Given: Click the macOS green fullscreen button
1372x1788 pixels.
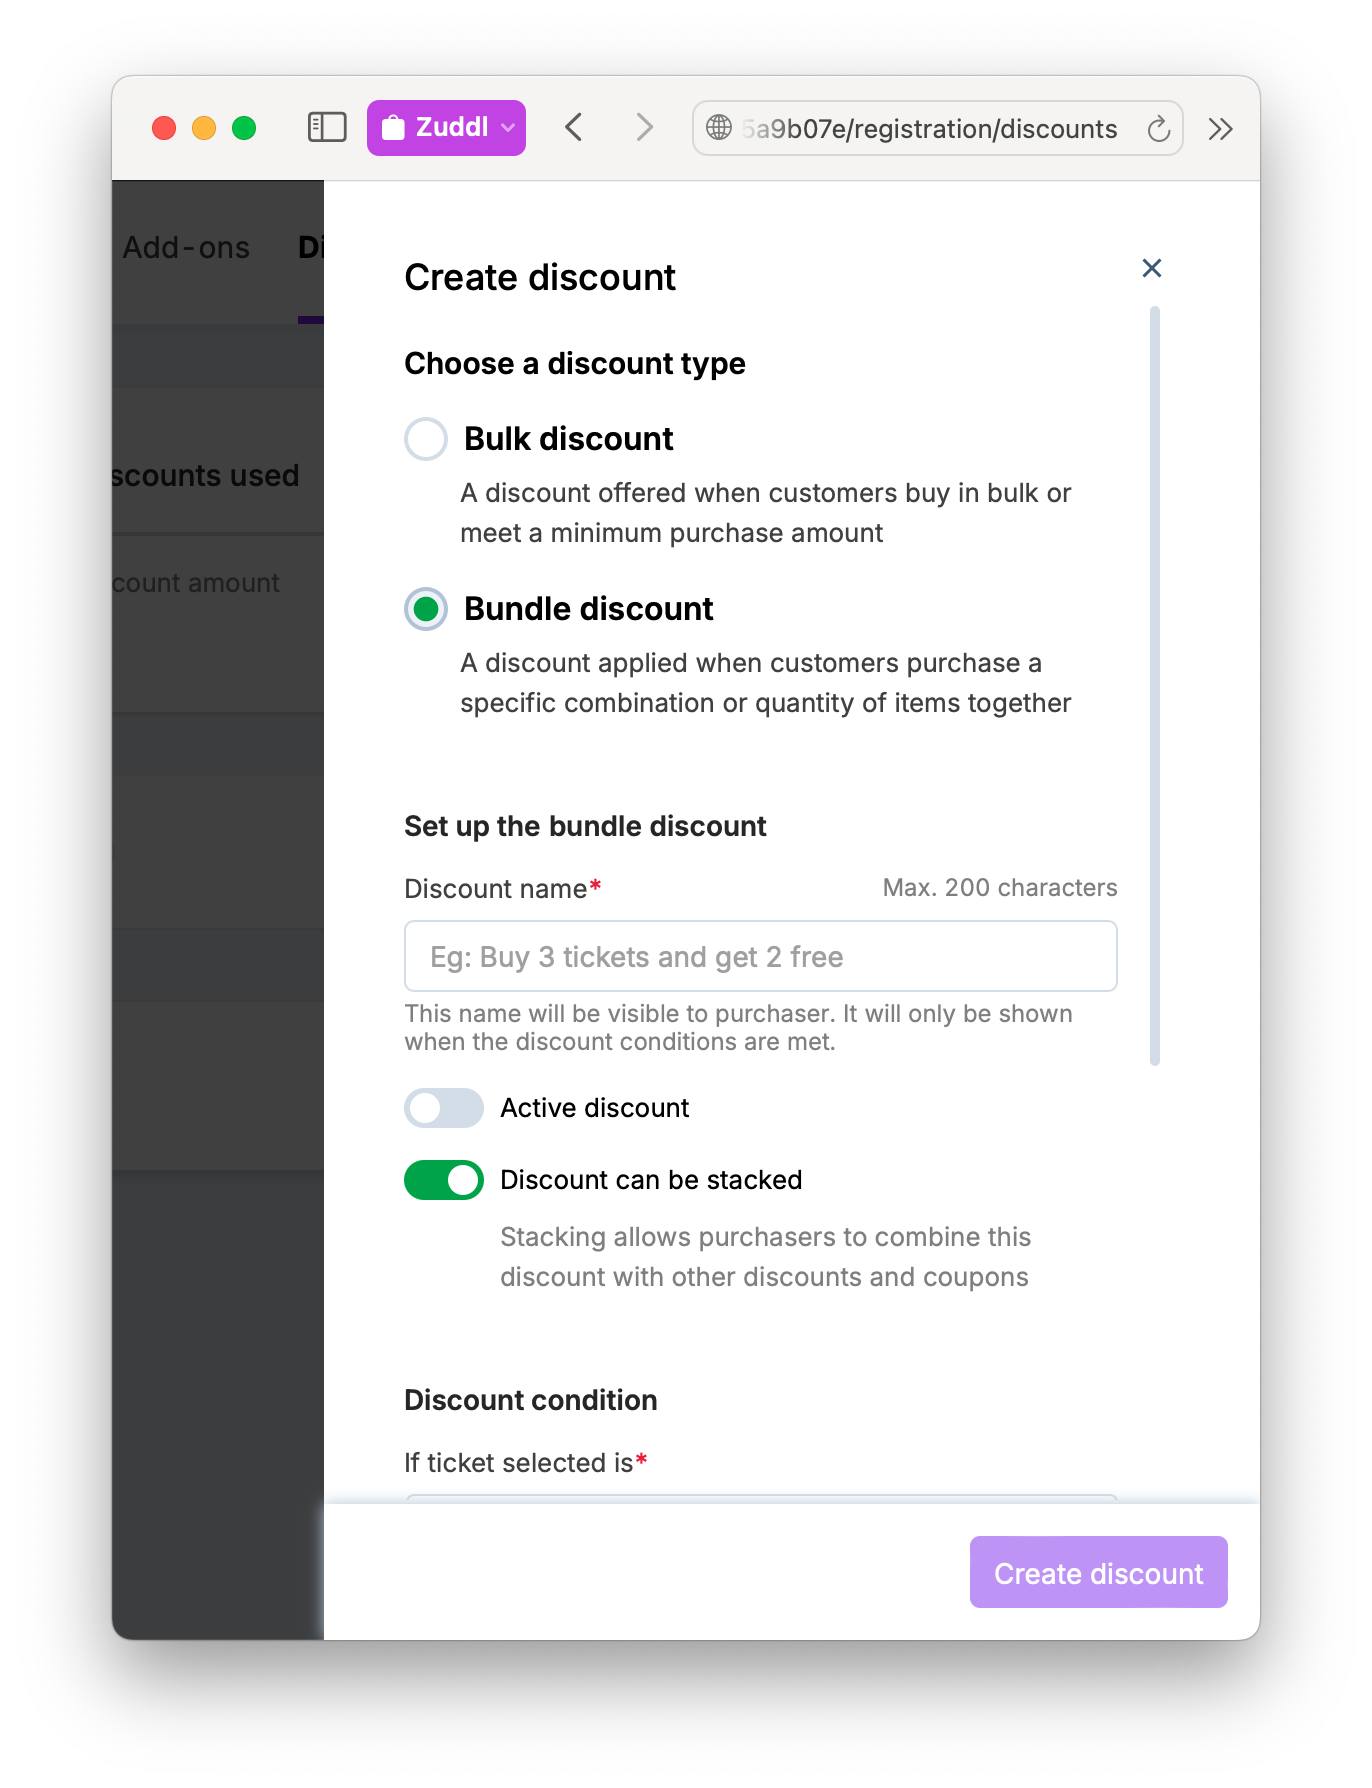Looking at the screenshot, I should pyautogui.click(x=244, y=128).
